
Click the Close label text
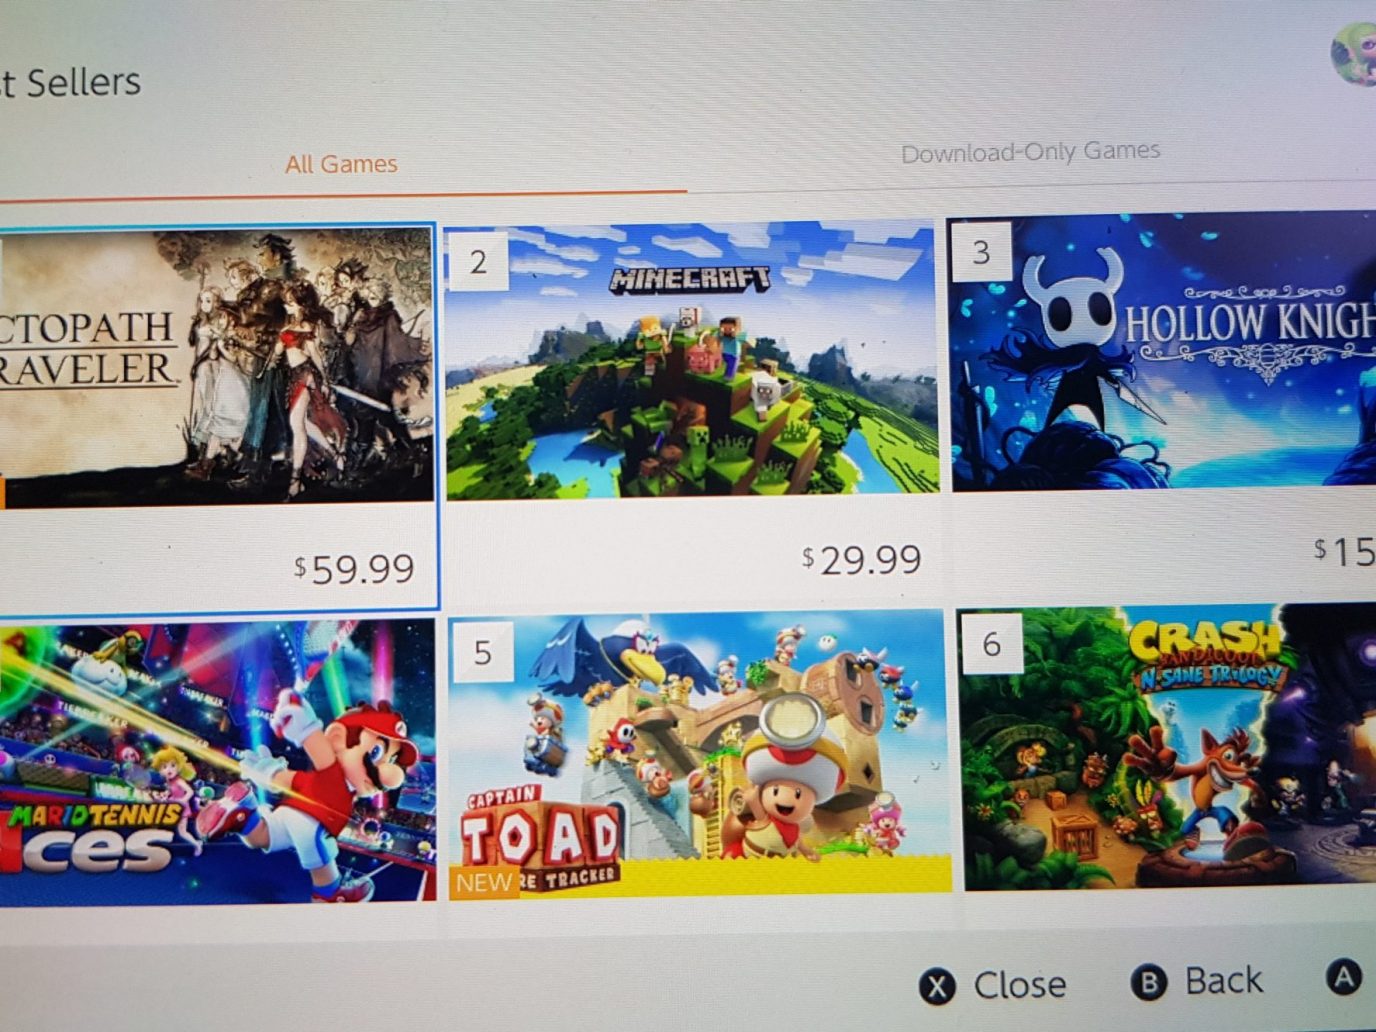click(x=1020, y=985)
